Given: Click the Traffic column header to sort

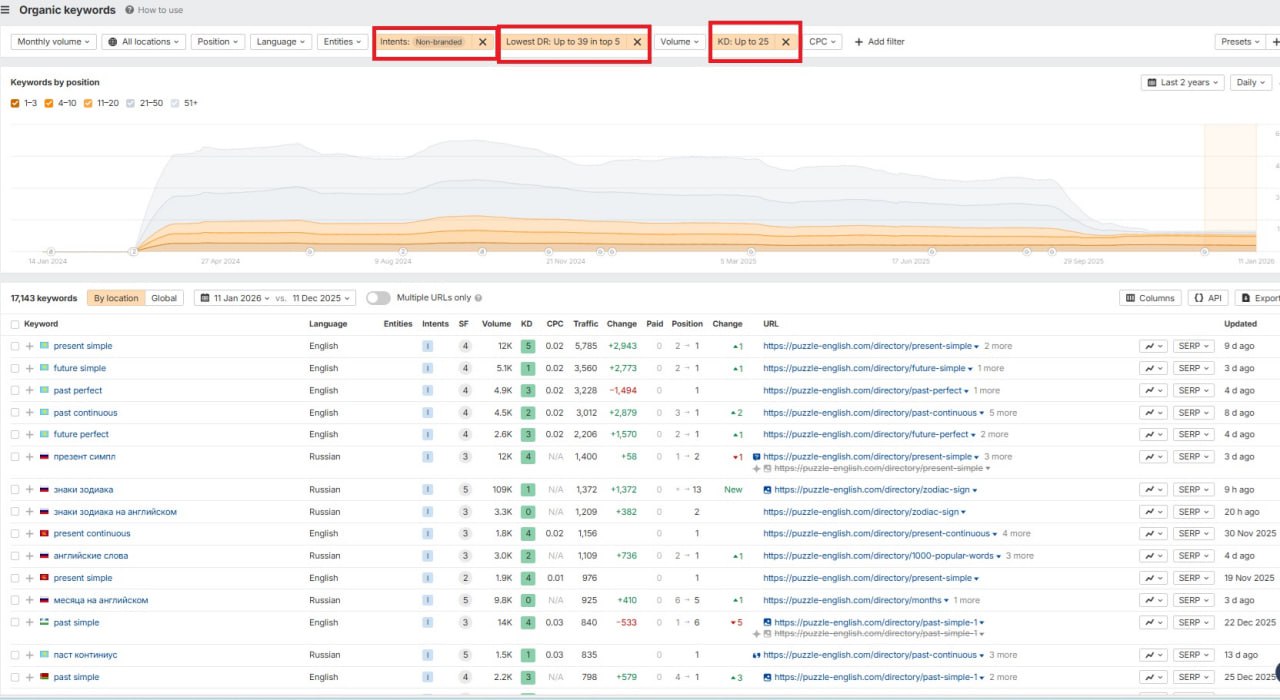Looking at the screenshot, I should (585, 324).
